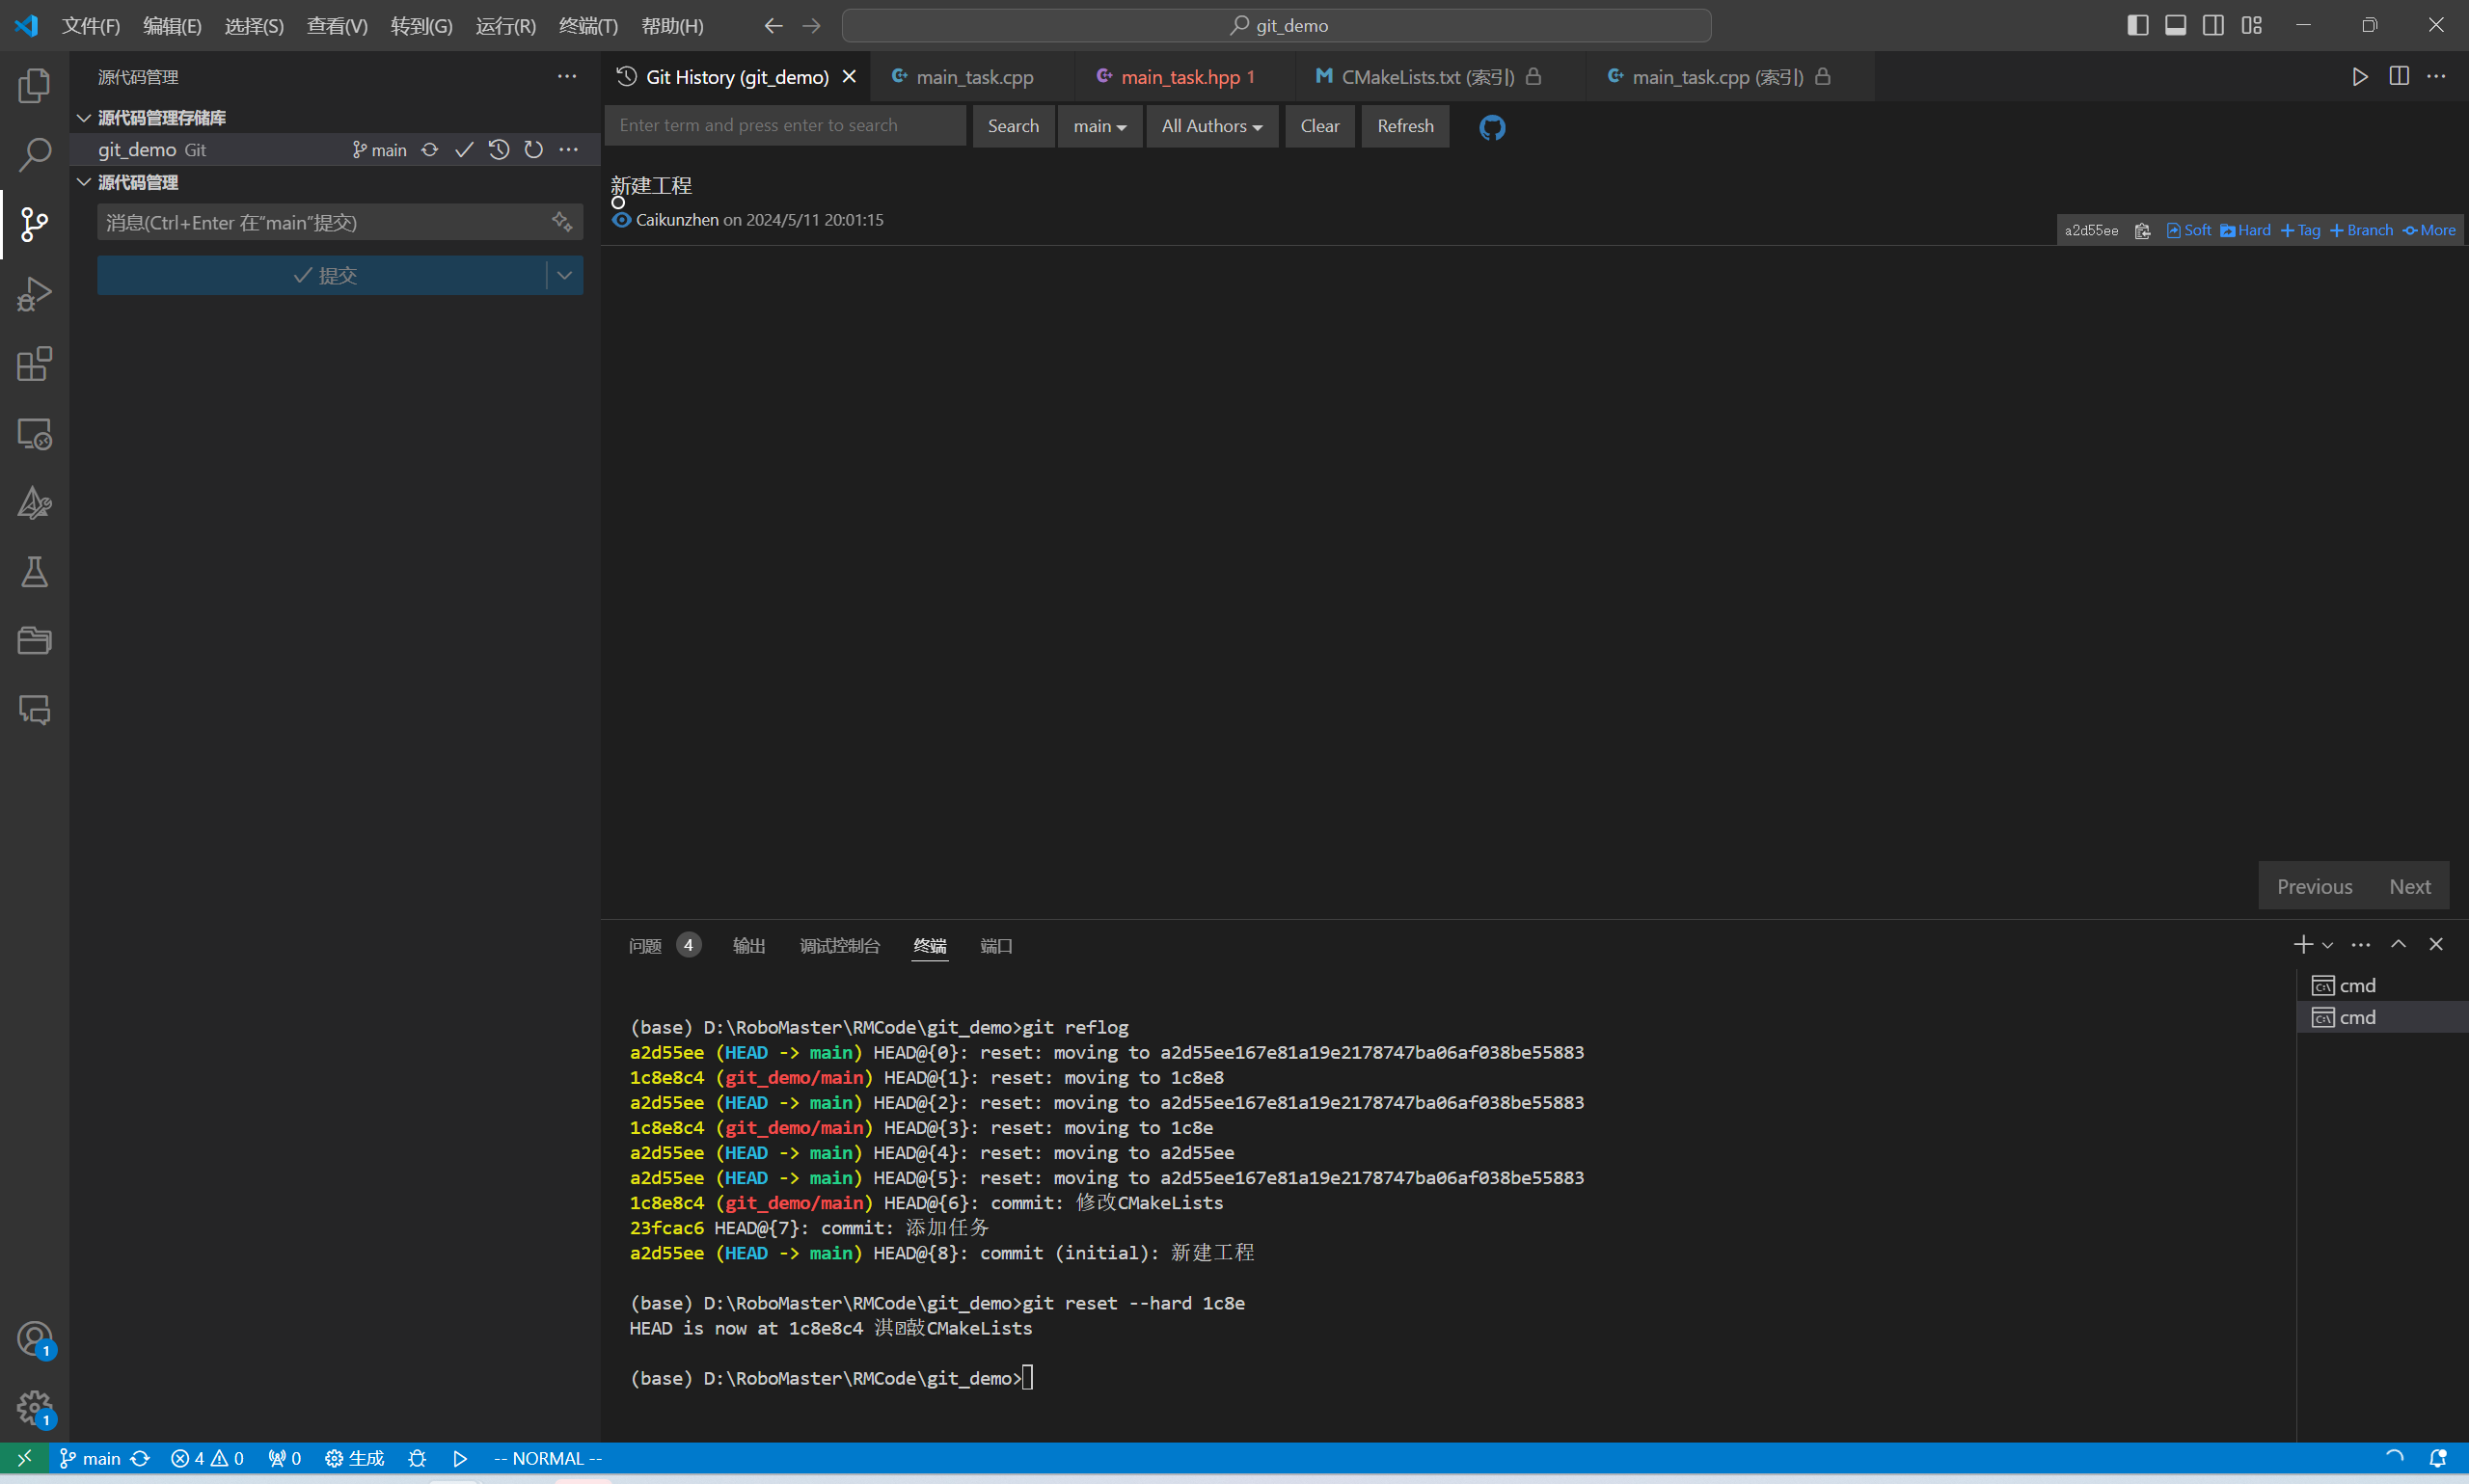Open the 终端(T) menu
Image resolution: width=2469 pixels, height=1484 pixels.
click(587, 26)
